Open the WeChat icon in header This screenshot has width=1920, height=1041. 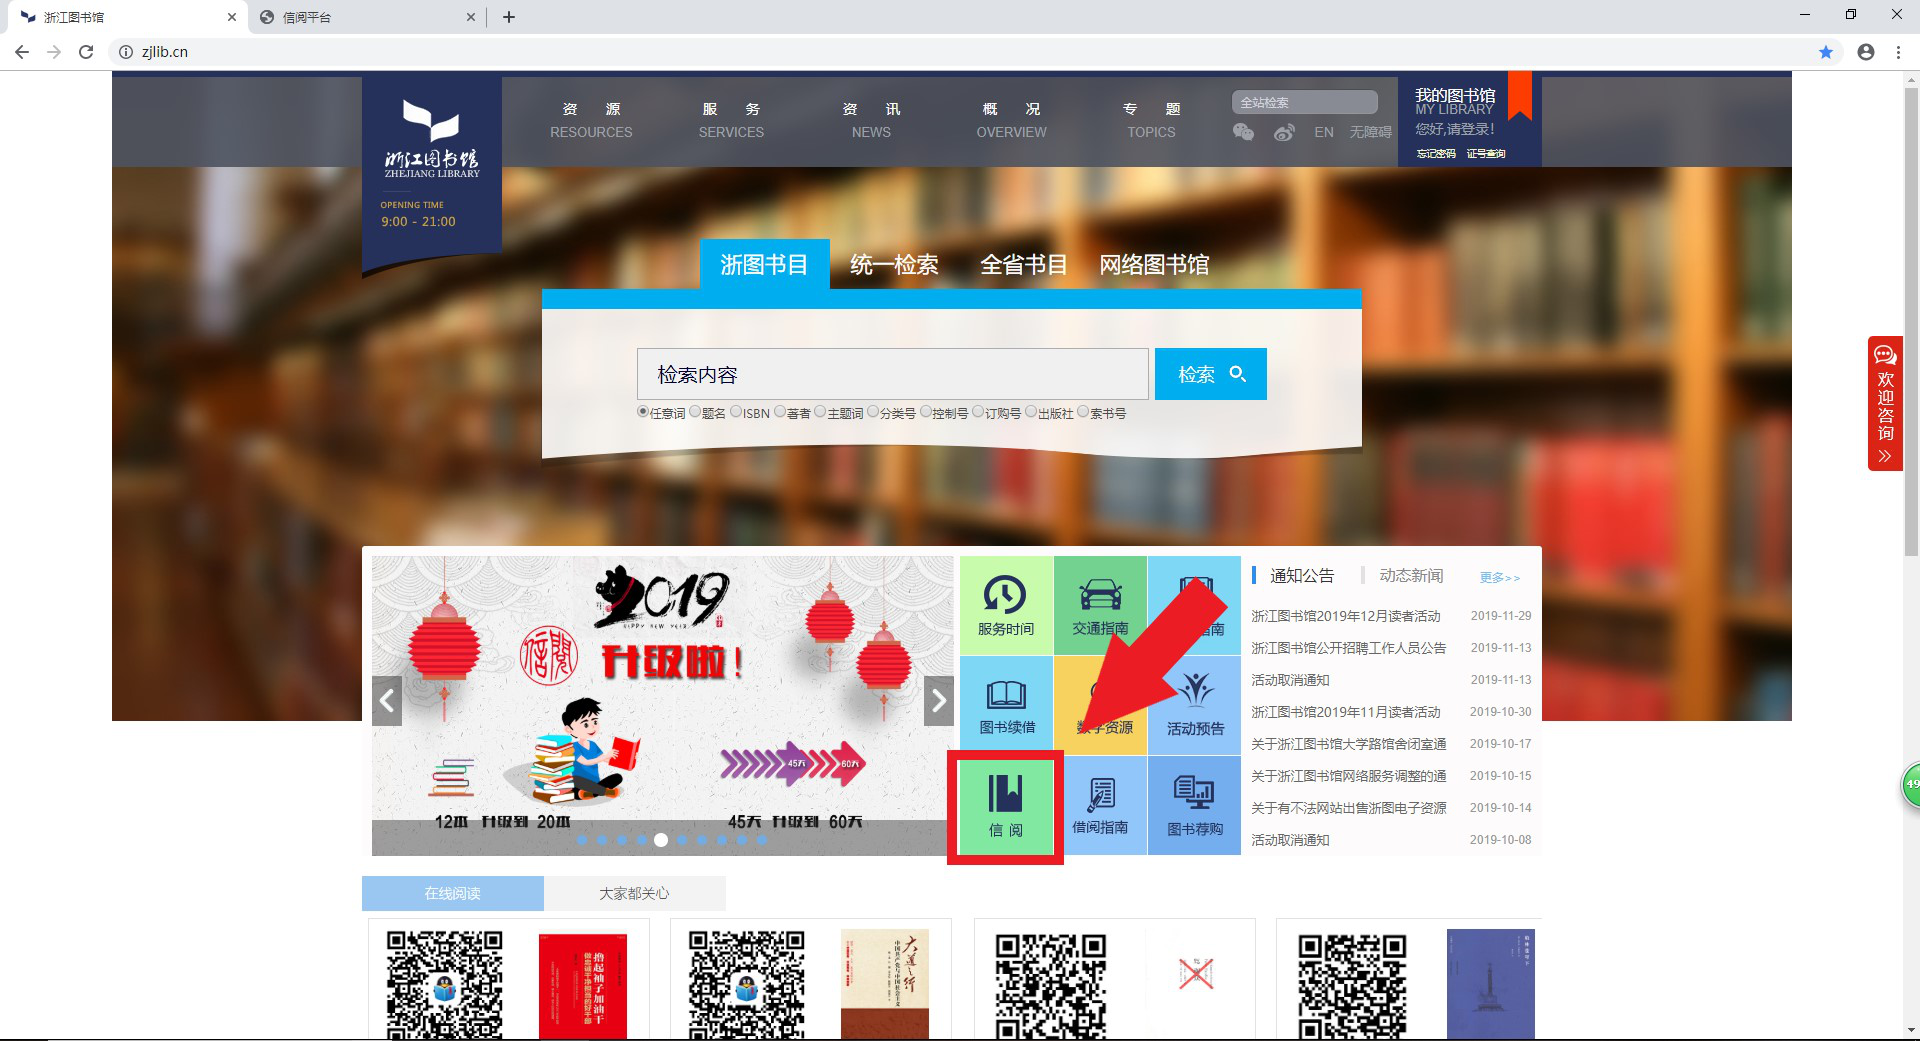pos(1243,132)
